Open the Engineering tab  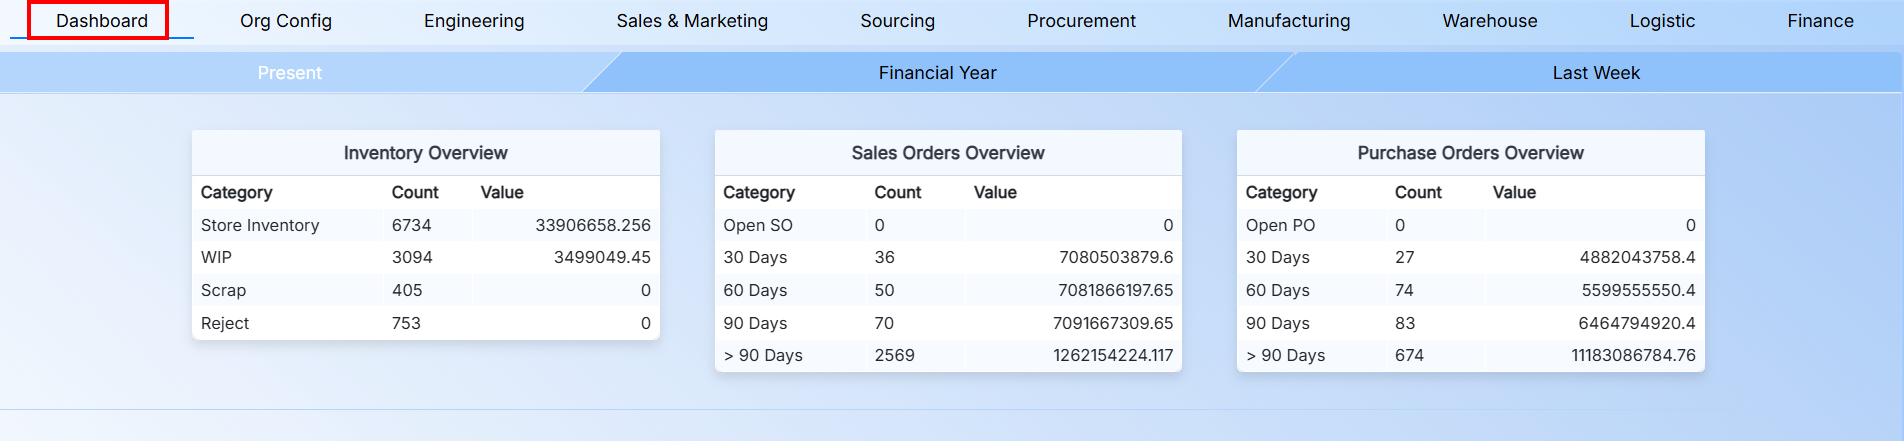point(474,21)
